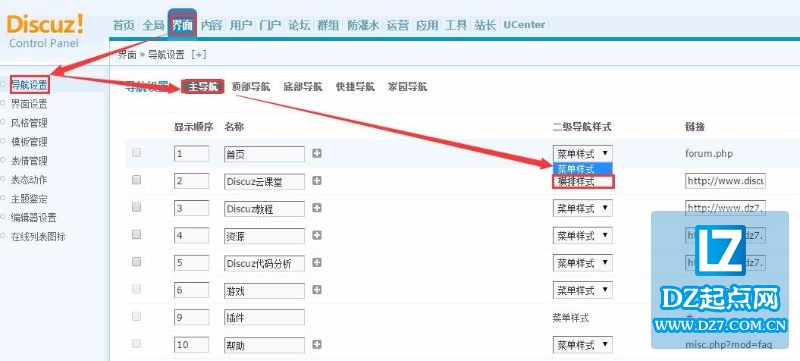Viewport: 800px width, 361px height.
Task: Open 工具 top menu
Action: tap(456, 25)
